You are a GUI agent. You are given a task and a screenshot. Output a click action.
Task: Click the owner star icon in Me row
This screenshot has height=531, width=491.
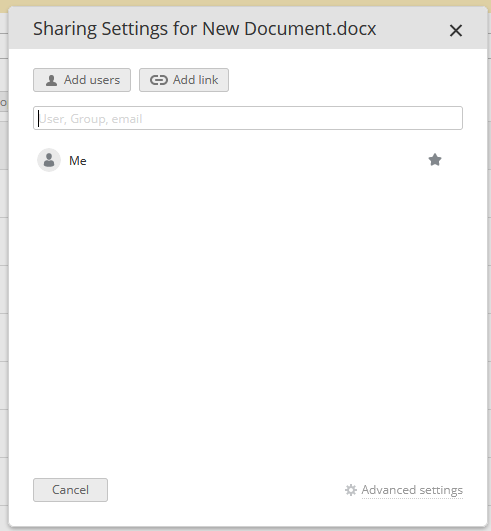point(435,160)
